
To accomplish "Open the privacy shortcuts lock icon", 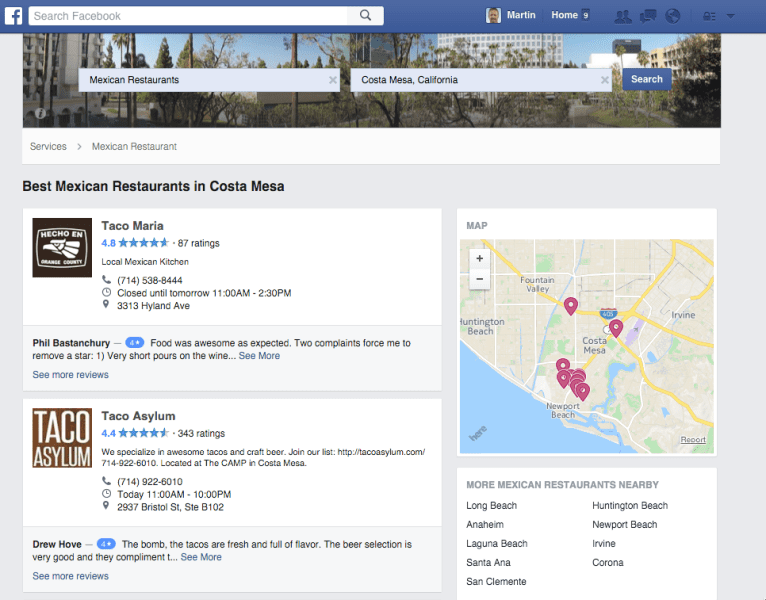I will tap(709, 16).
